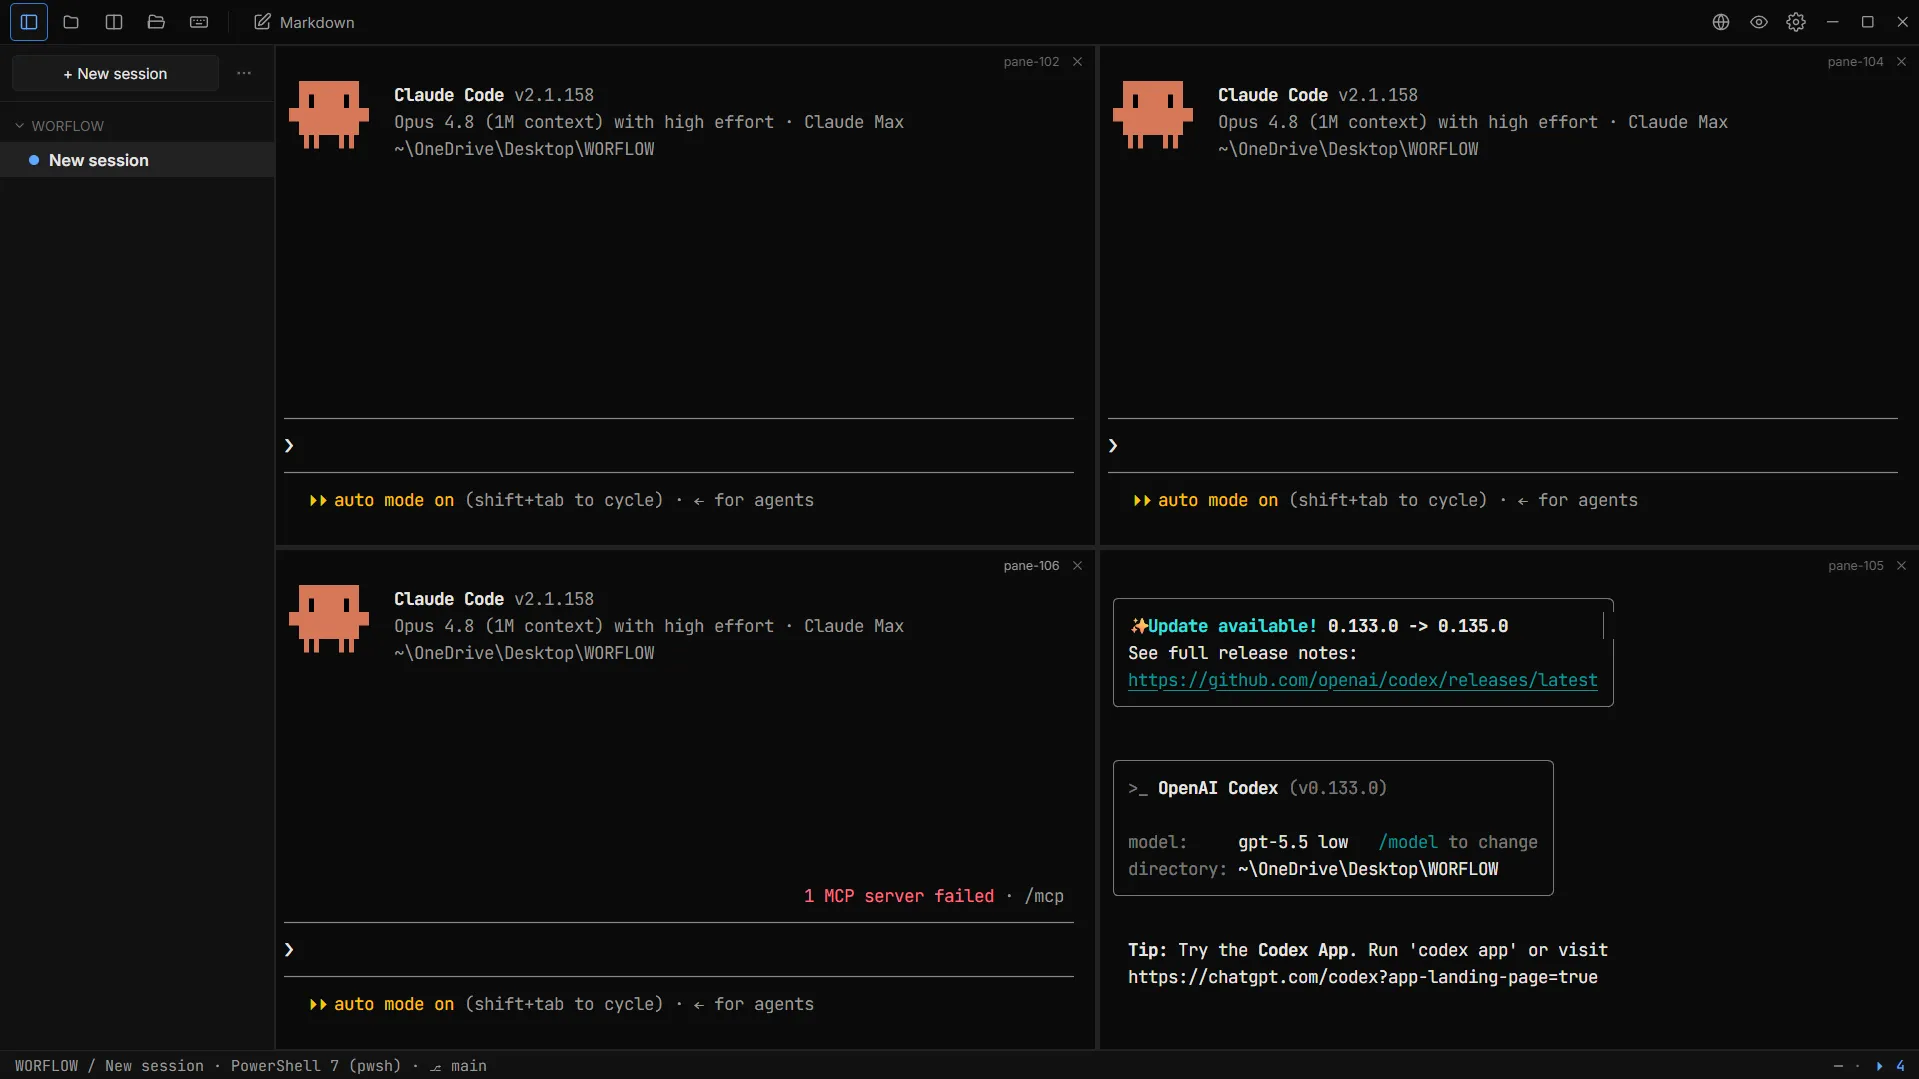Click the dash icon in status bar
1919x1079 pixels.
[1838, 1066]
